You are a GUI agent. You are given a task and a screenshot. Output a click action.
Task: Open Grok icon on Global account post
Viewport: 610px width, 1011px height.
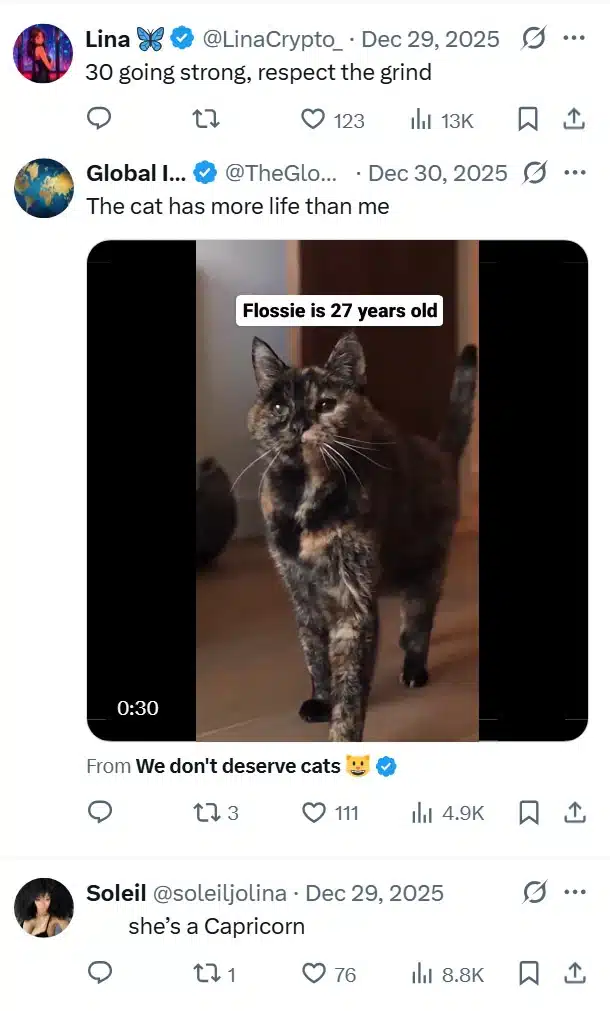535,173
